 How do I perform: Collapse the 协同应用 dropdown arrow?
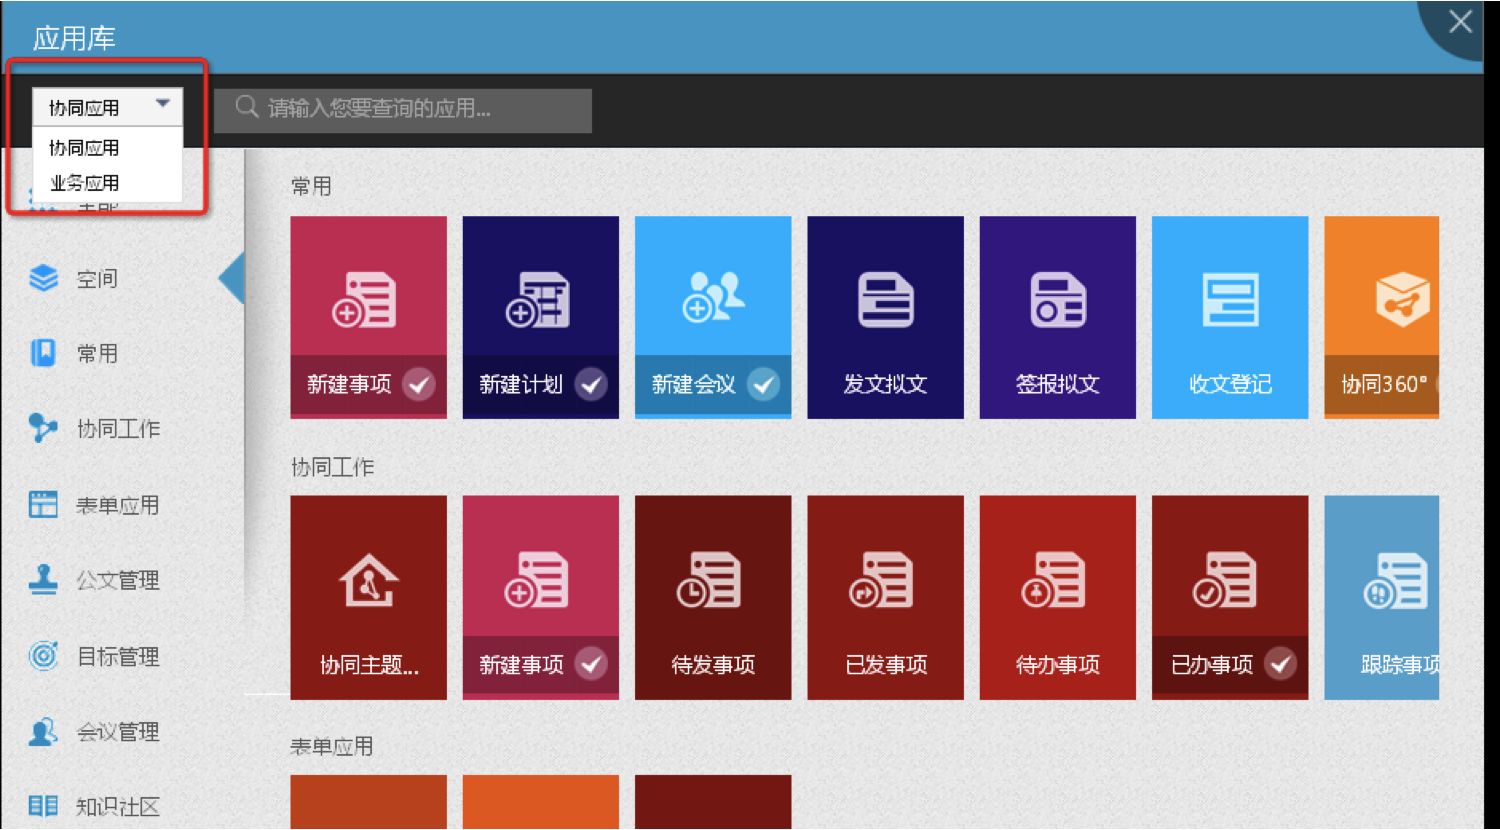[162, 104]
